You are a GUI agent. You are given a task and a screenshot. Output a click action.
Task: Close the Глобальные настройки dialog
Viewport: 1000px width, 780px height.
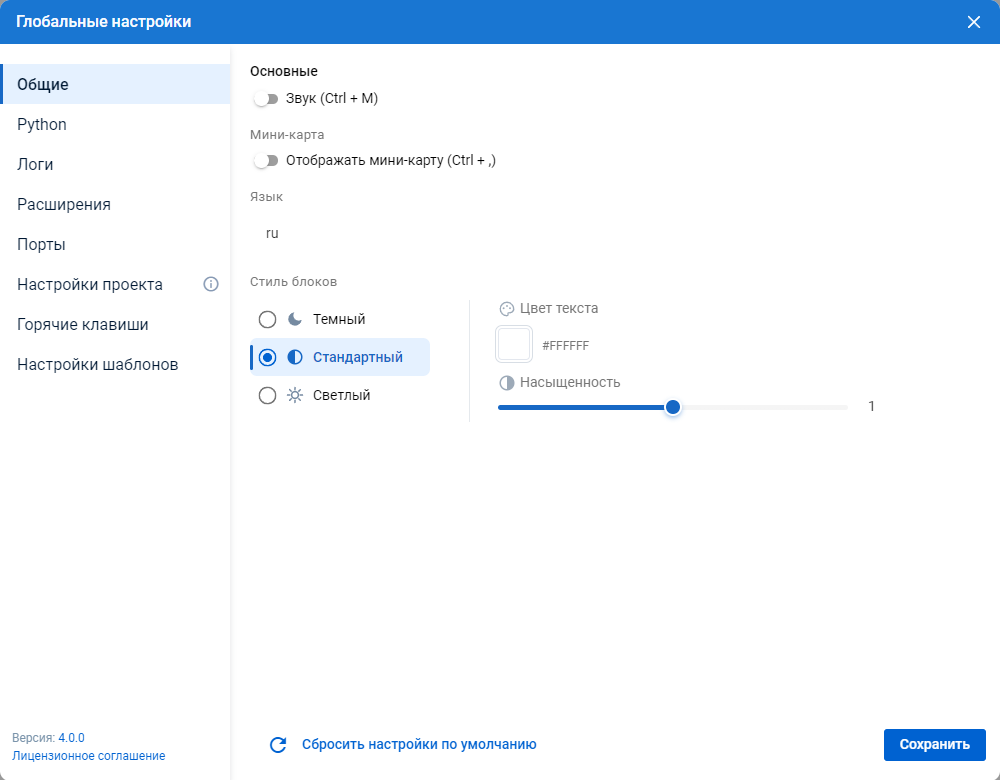click(974, 22)
